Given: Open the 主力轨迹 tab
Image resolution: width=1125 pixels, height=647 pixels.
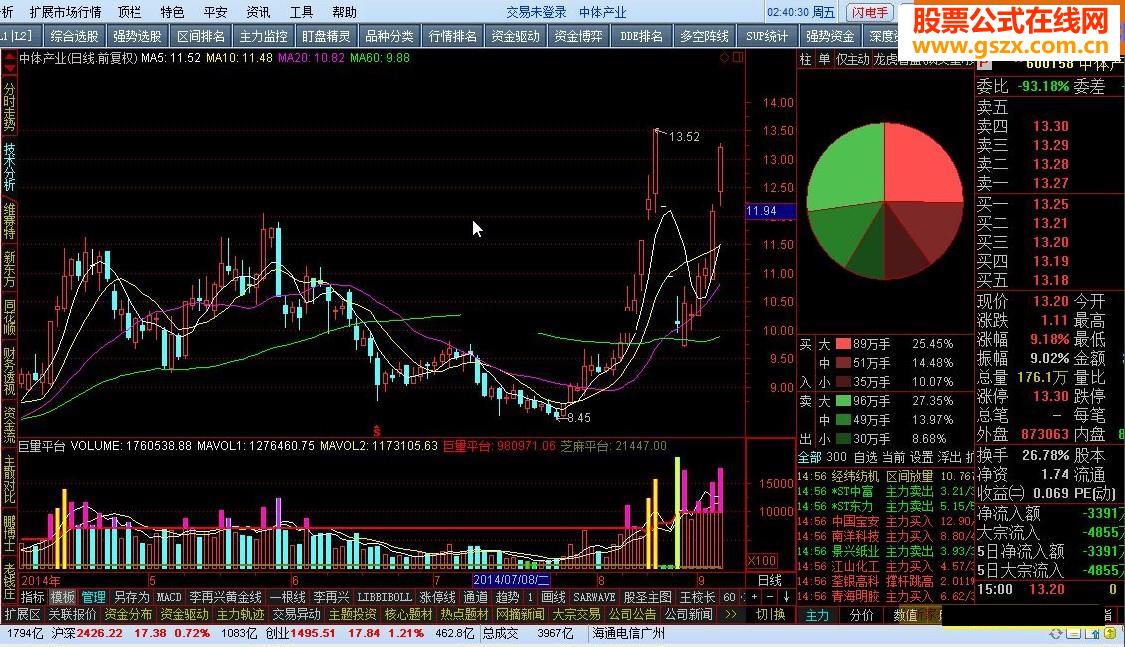Looking at the screenshot, I should pos(240,615).
